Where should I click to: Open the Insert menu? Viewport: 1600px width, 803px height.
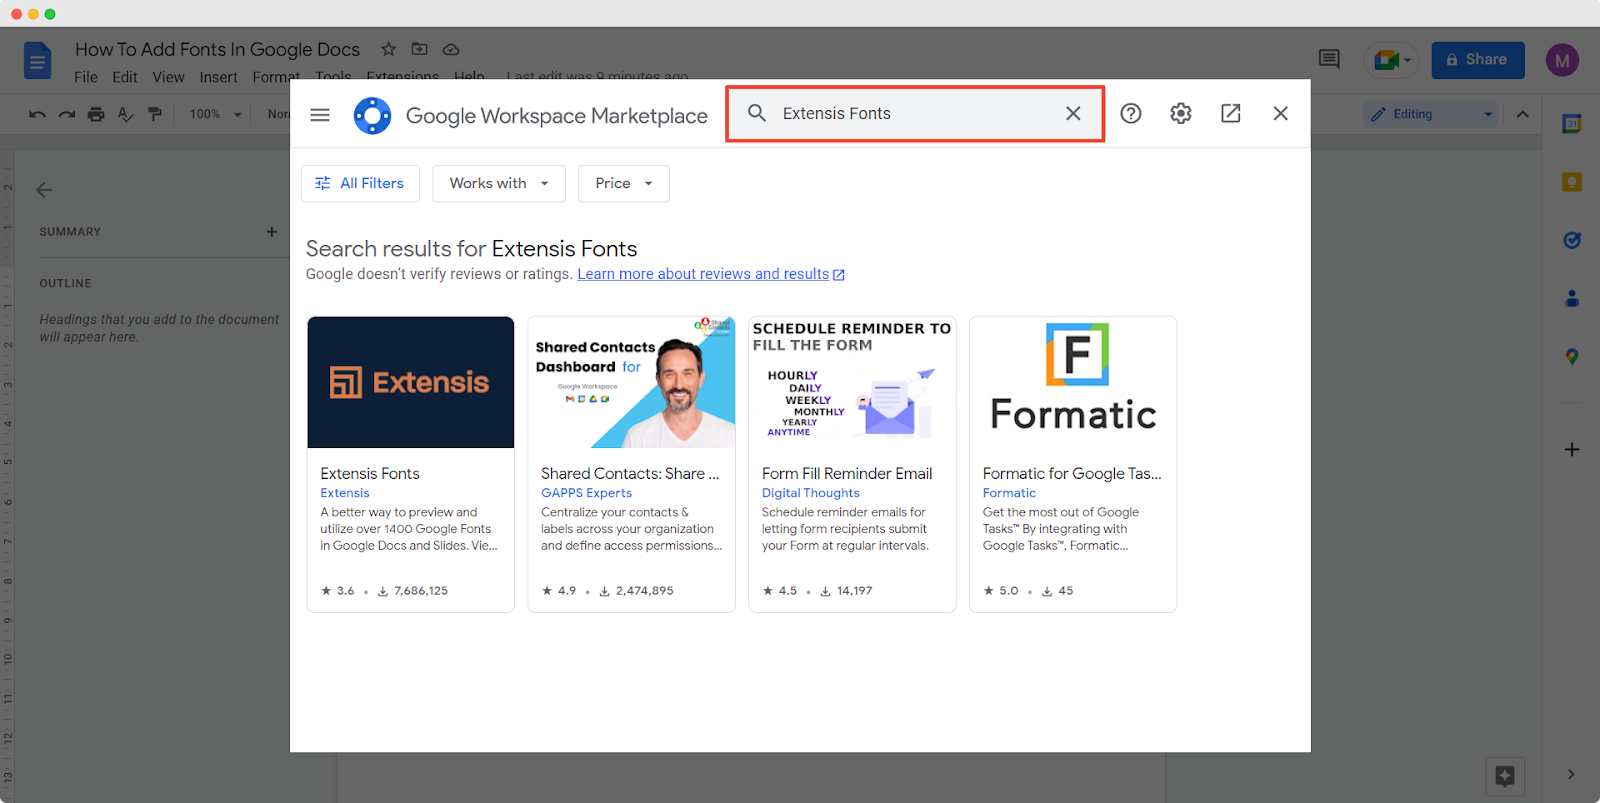pyautogui.click(x=218, y=77)
